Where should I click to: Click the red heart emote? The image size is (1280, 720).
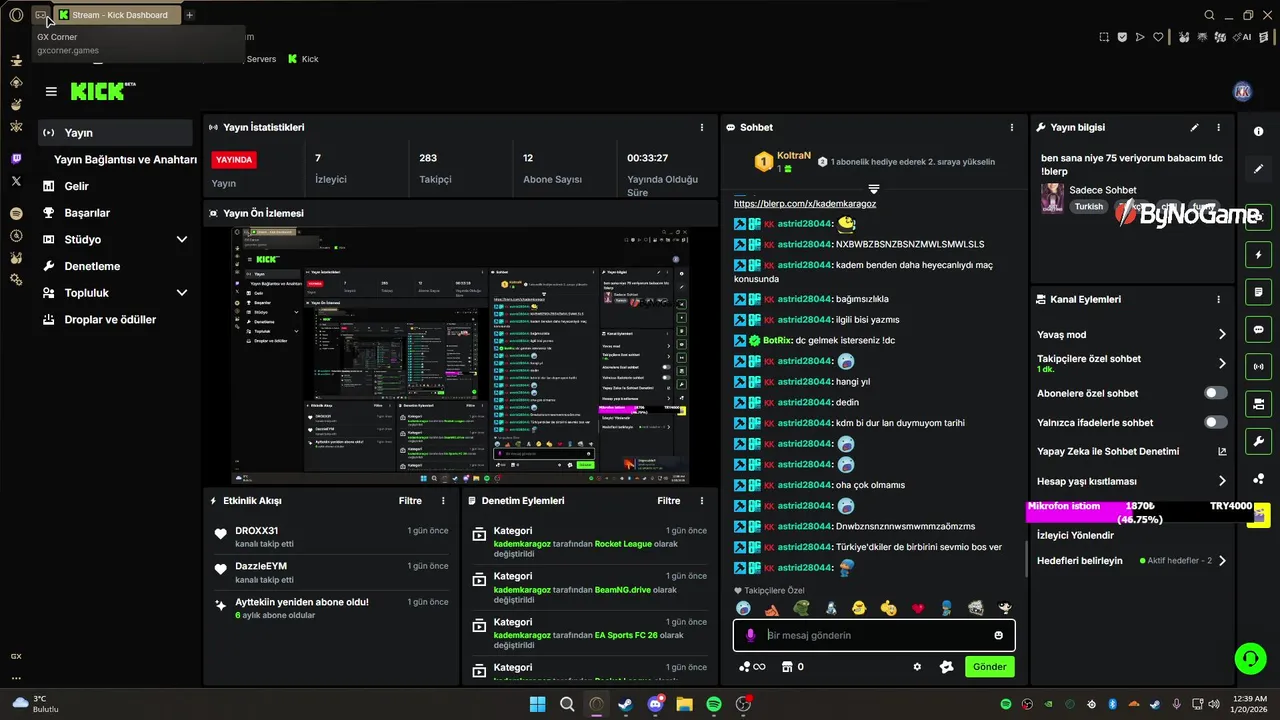pos(917,608)
